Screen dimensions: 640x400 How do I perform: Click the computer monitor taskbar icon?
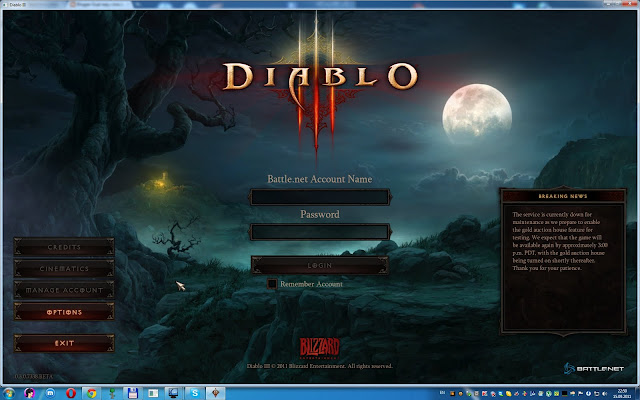[174, 393]
